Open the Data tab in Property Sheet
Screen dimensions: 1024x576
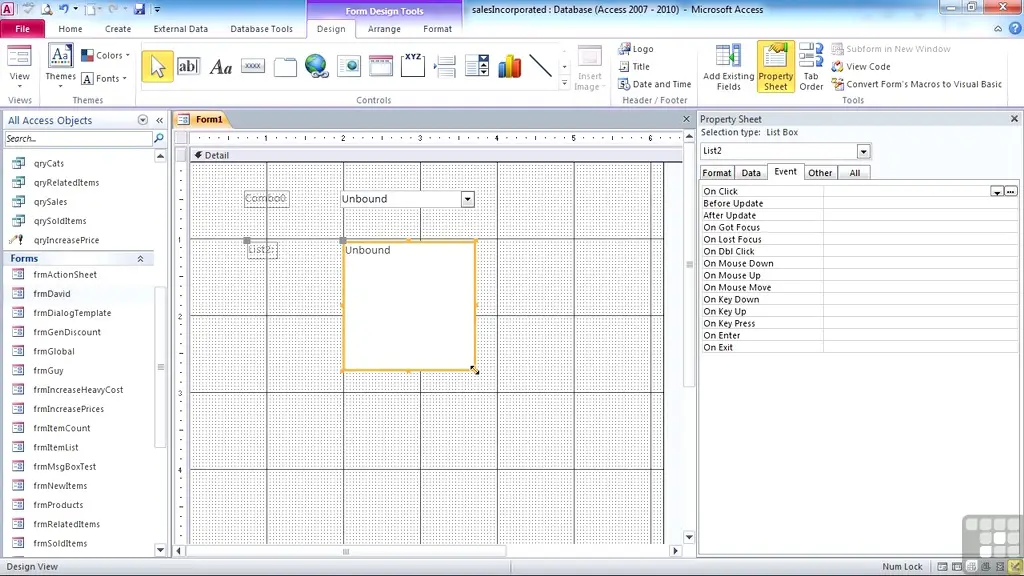pos(751,173)
